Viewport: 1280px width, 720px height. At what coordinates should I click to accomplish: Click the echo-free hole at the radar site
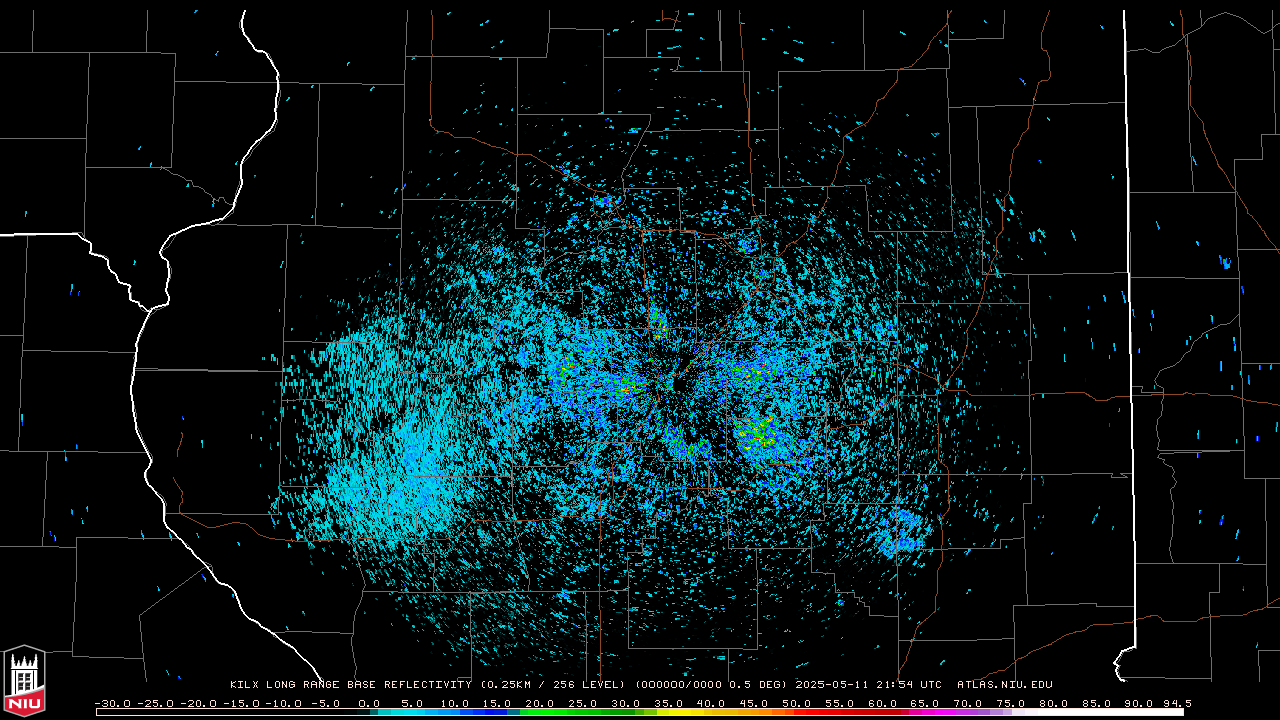coord(679,385)
